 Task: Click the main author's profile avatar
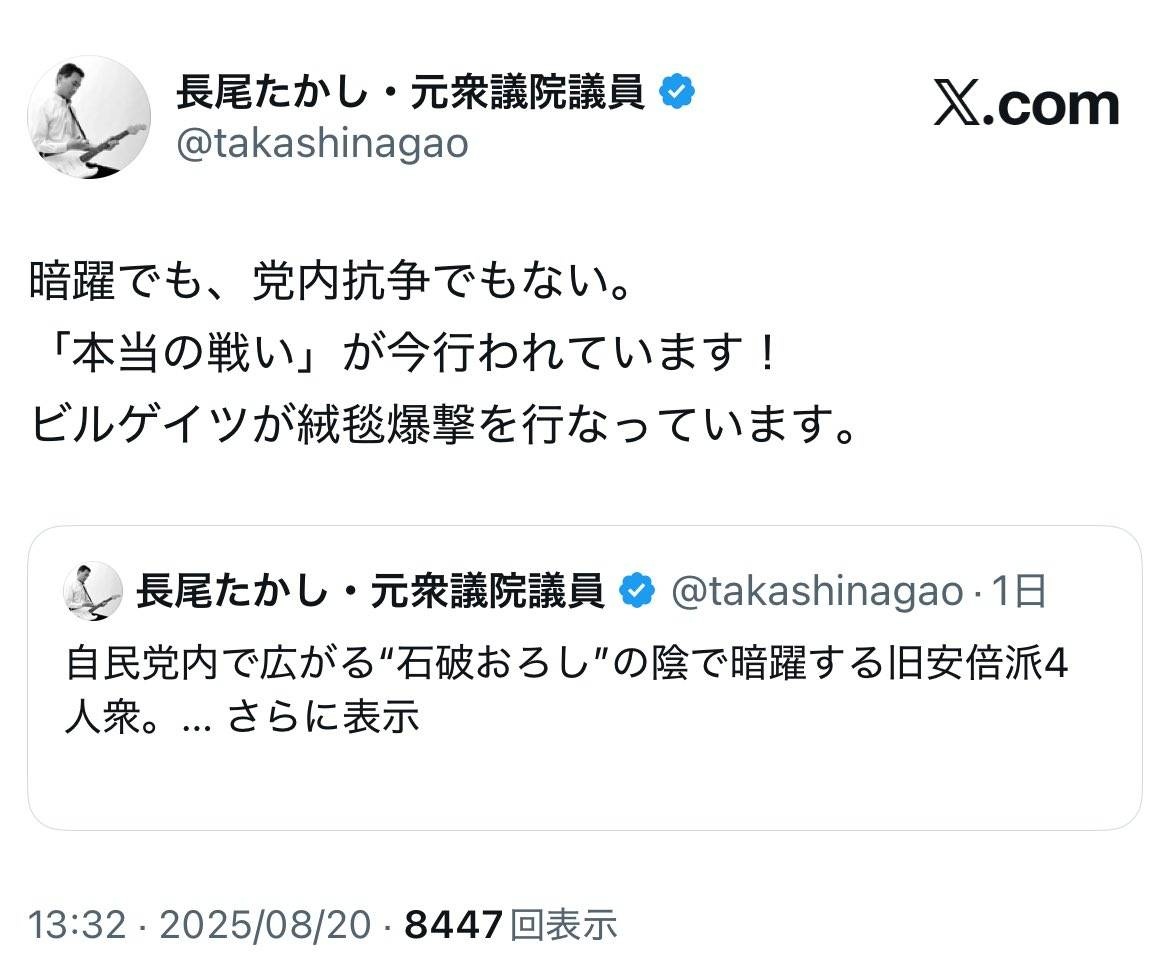89,118
